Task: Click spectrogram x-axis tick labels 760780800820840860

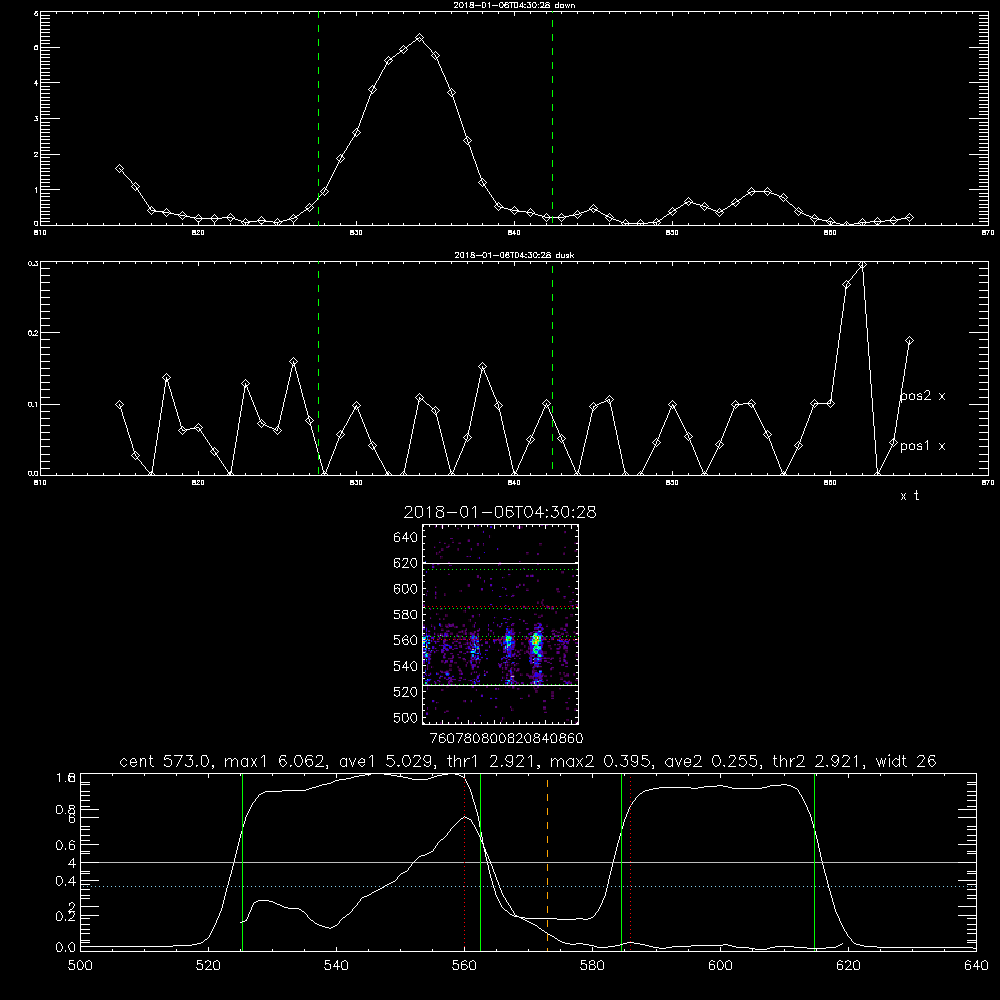Action: [506, 738]
